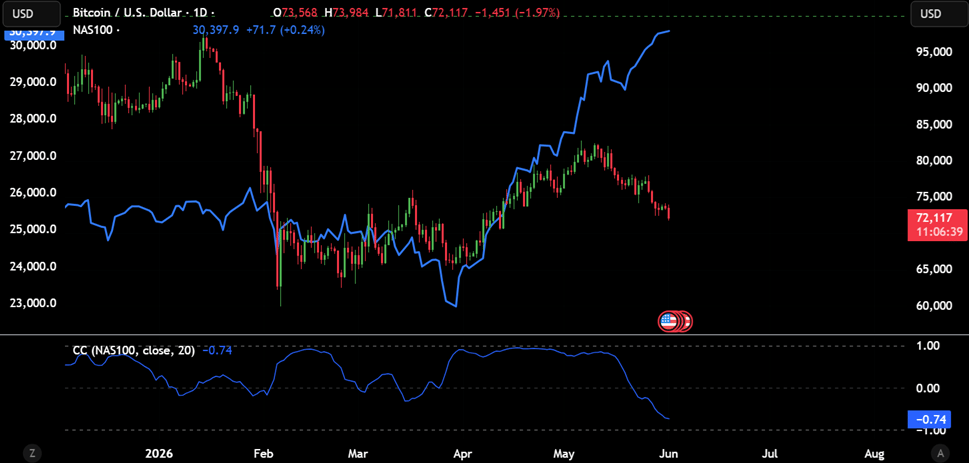Click the 11:06:39 bar countdown timer
The width and height of the screenshot is (969, 463).
pyautogui.click(x=937, y=231)
